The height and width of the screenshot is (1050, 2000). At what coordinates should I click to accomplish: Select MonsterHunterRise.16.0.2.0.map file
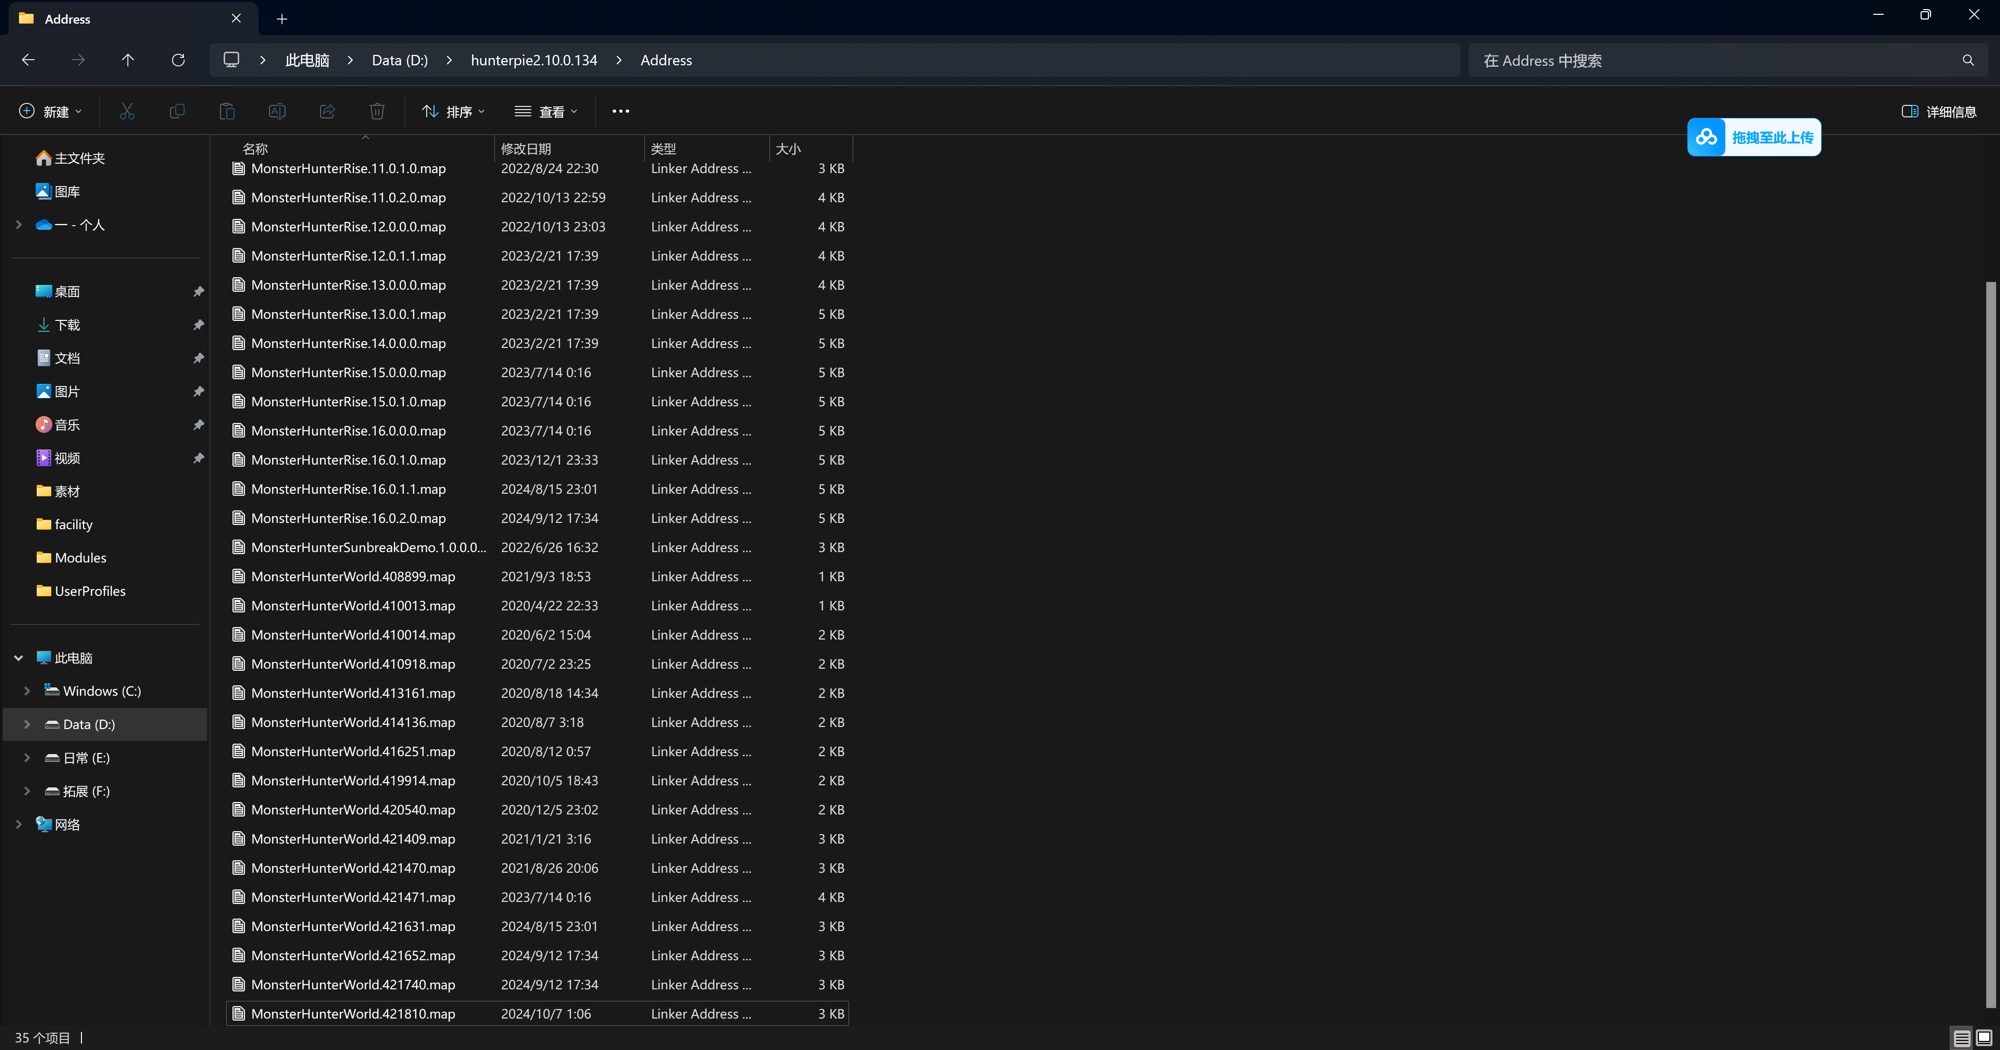tap(538, 518)
